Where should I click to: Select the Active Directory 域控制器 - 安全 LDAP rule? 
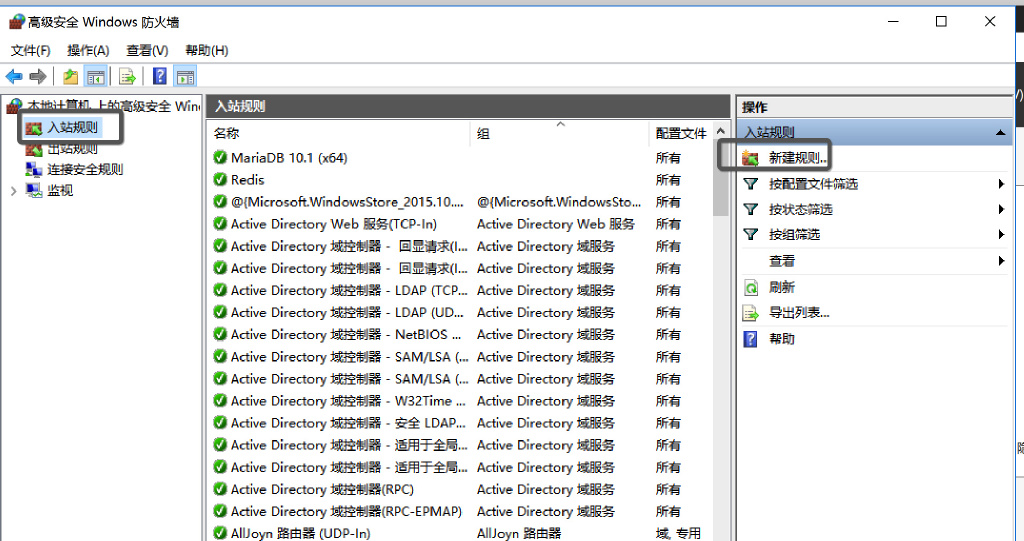pyautogui.click(x=348, y=423)
